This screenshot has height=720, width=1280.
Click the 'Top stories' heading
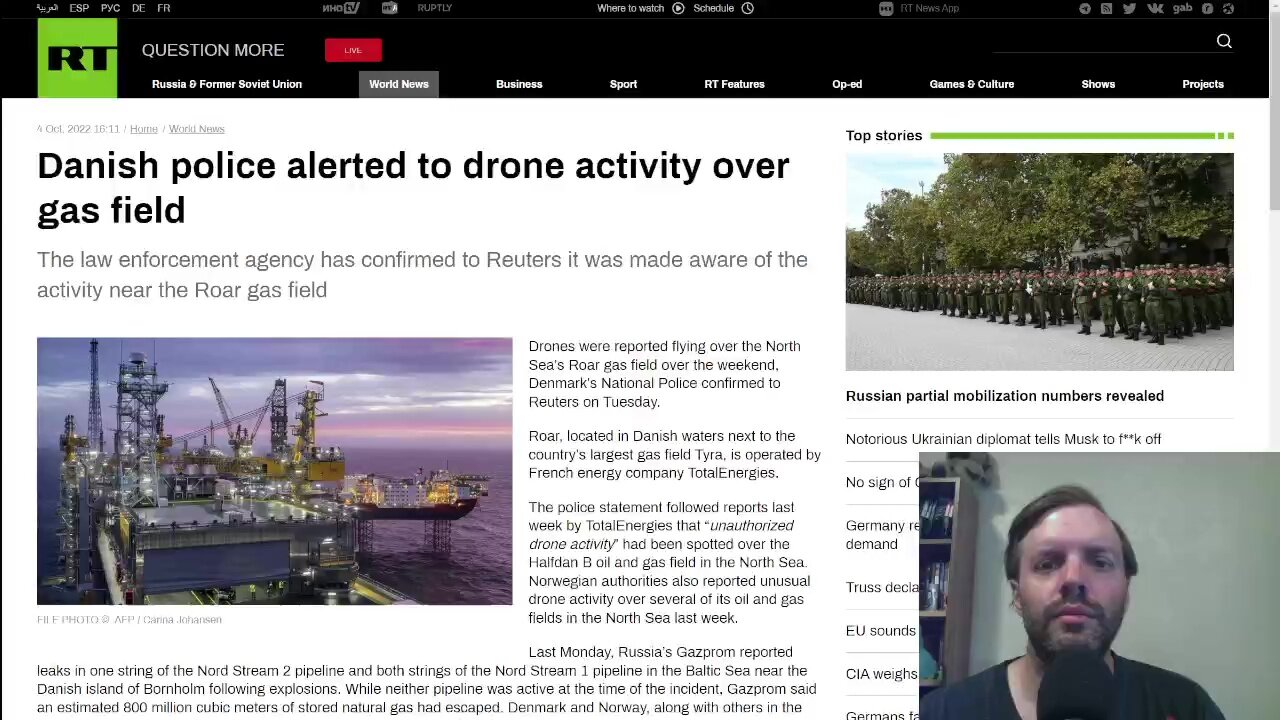click(x=884, y=135)
